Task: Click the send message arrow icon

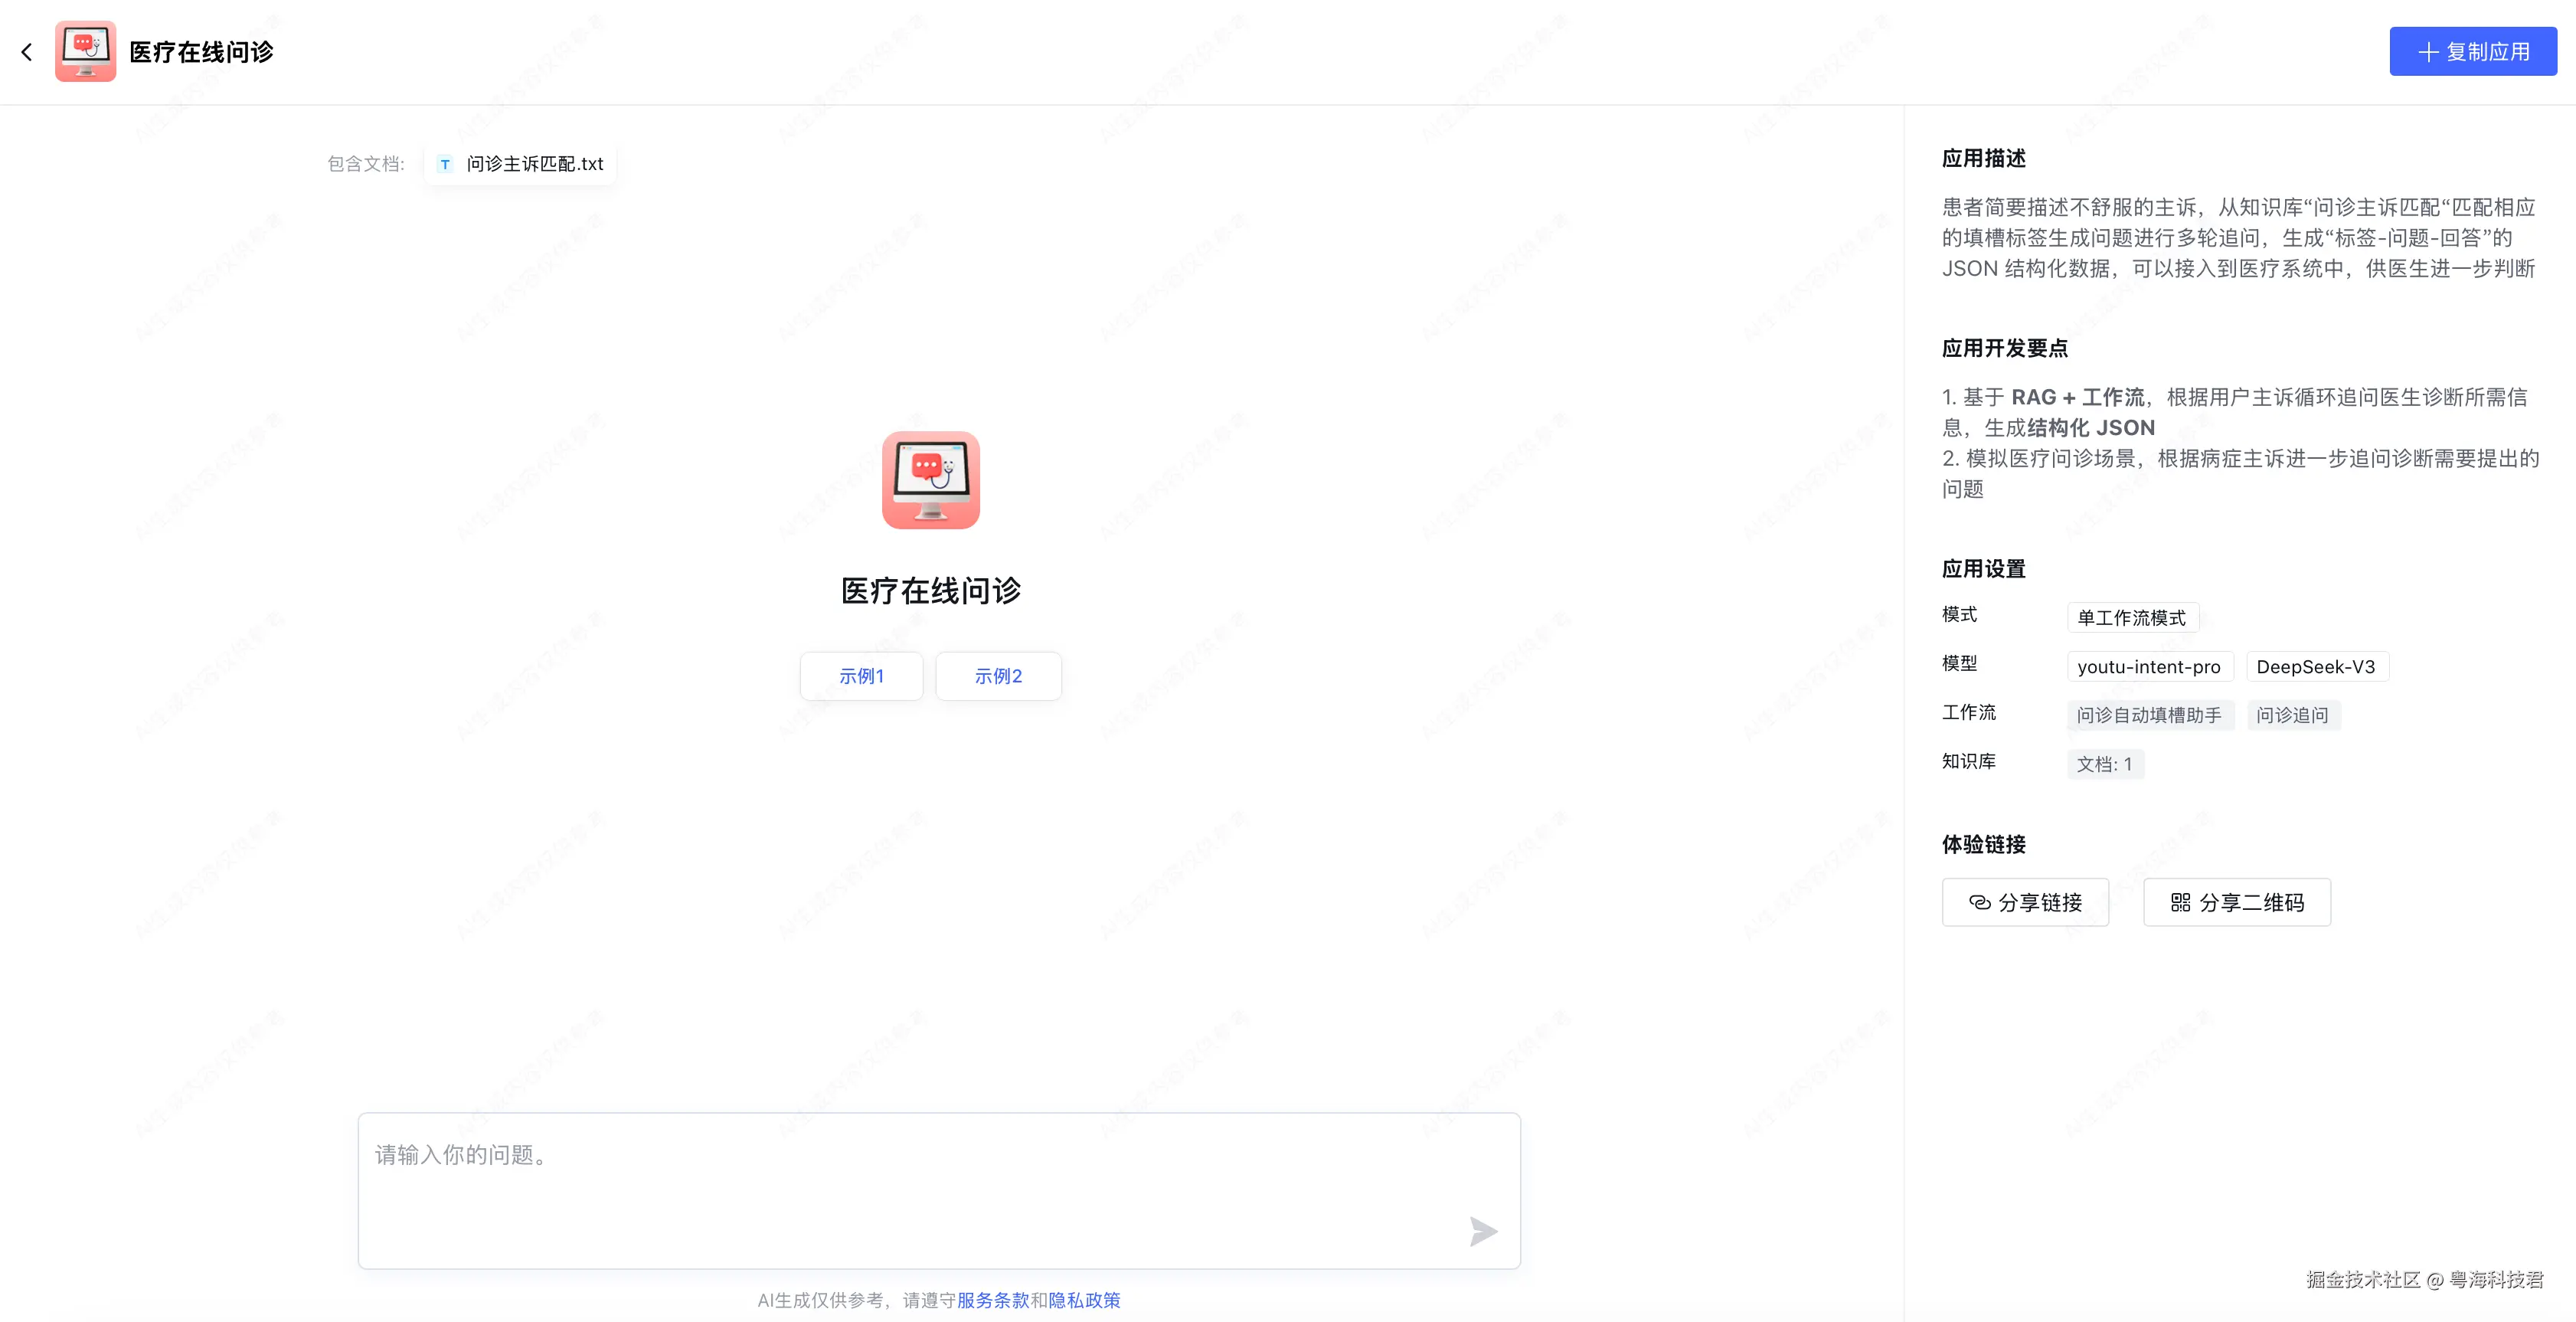Action: tap(1483, 1231)
